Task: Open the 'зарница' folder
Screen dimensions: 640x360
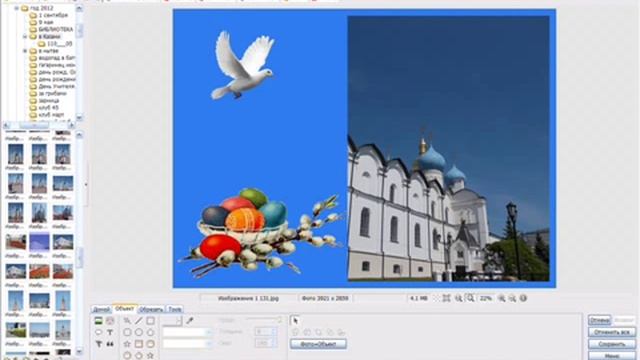Action: 49,101
